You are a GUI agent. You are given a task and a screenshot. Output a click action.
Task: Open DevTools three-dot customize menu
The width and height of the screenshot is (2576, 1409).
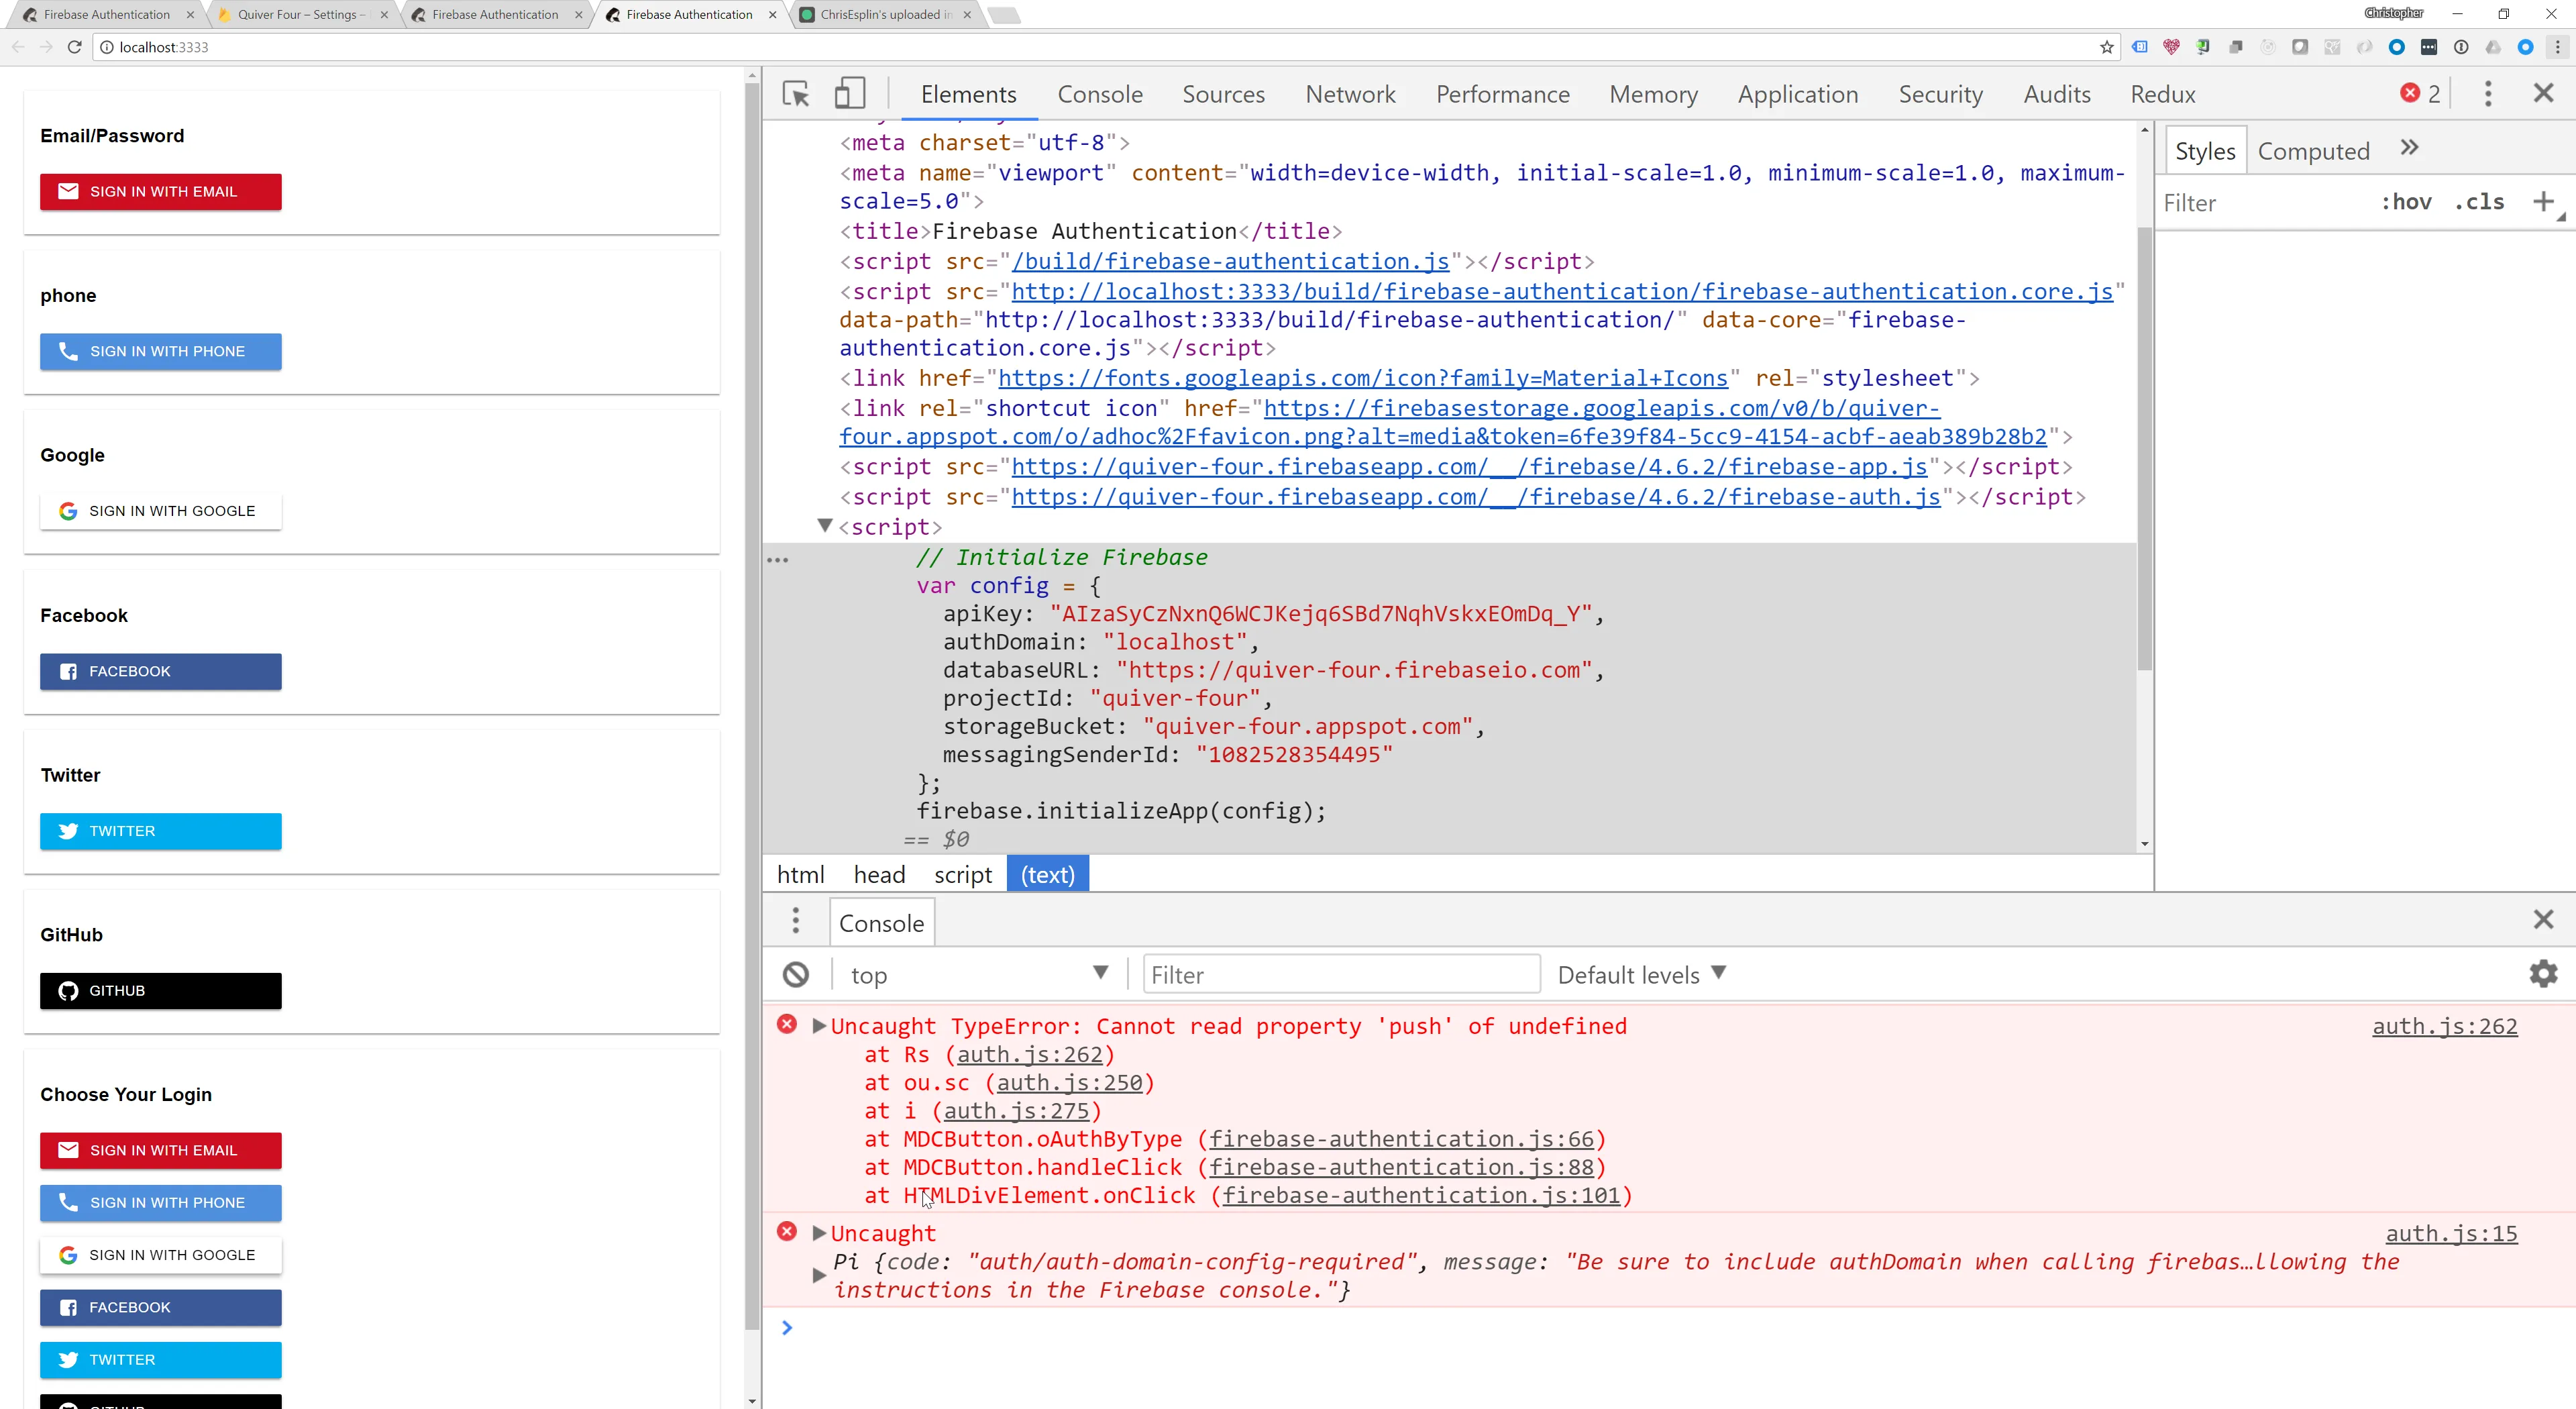pyautogui.click(x=2488, y=94)
